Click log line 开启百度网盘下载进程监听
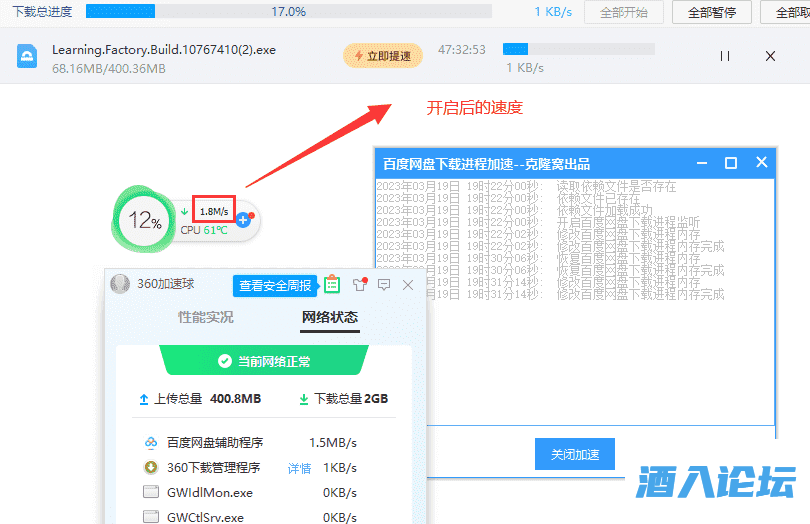Screen dimensions: 810x524 [x=628, y=223]
